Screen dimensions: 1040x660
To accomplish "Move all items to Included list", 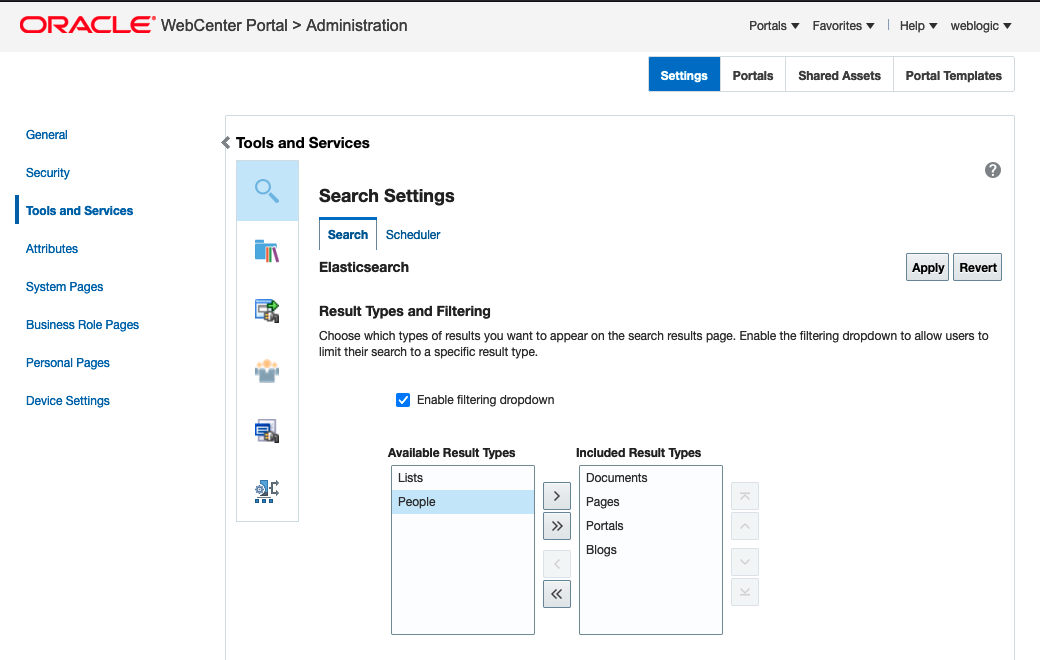I will (556, 526).
